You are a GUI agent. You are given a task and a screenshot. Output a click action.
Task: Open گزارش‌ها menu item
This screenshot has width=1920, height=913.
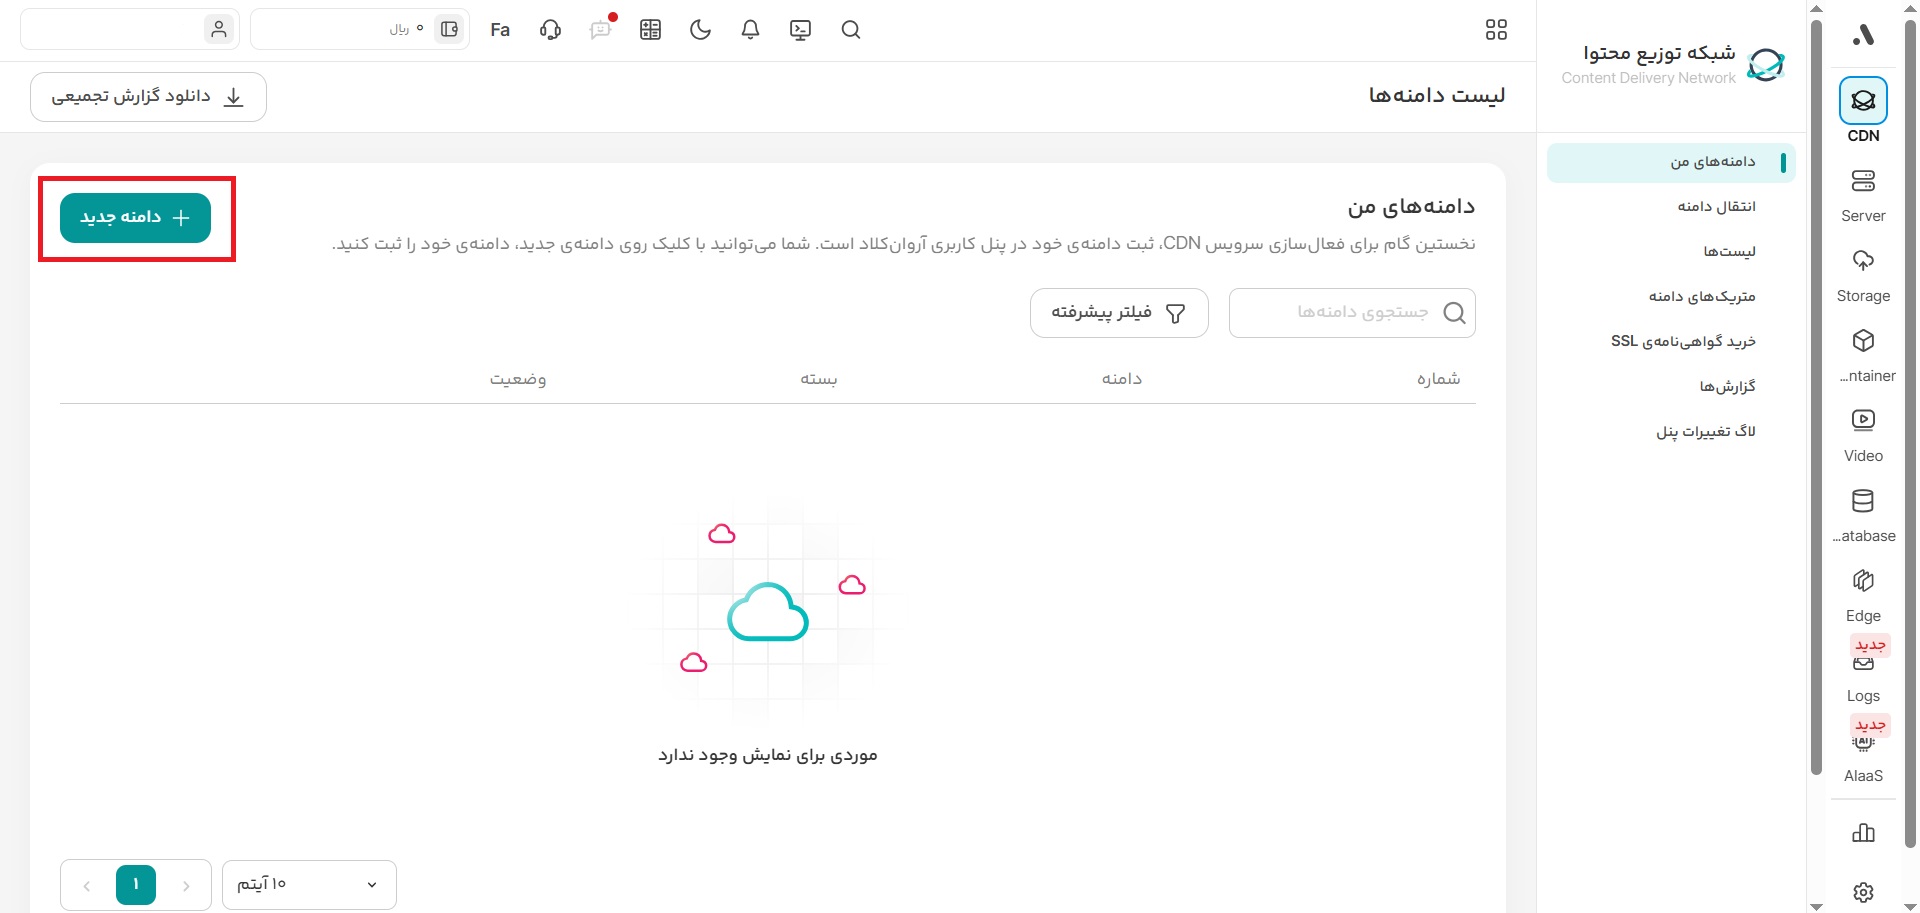1727,387
